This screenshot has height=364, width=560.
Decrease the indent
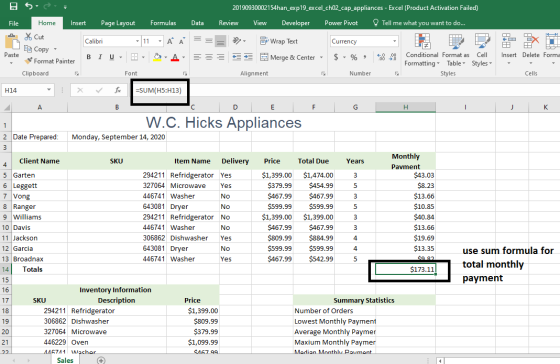(x=236, y=57)
